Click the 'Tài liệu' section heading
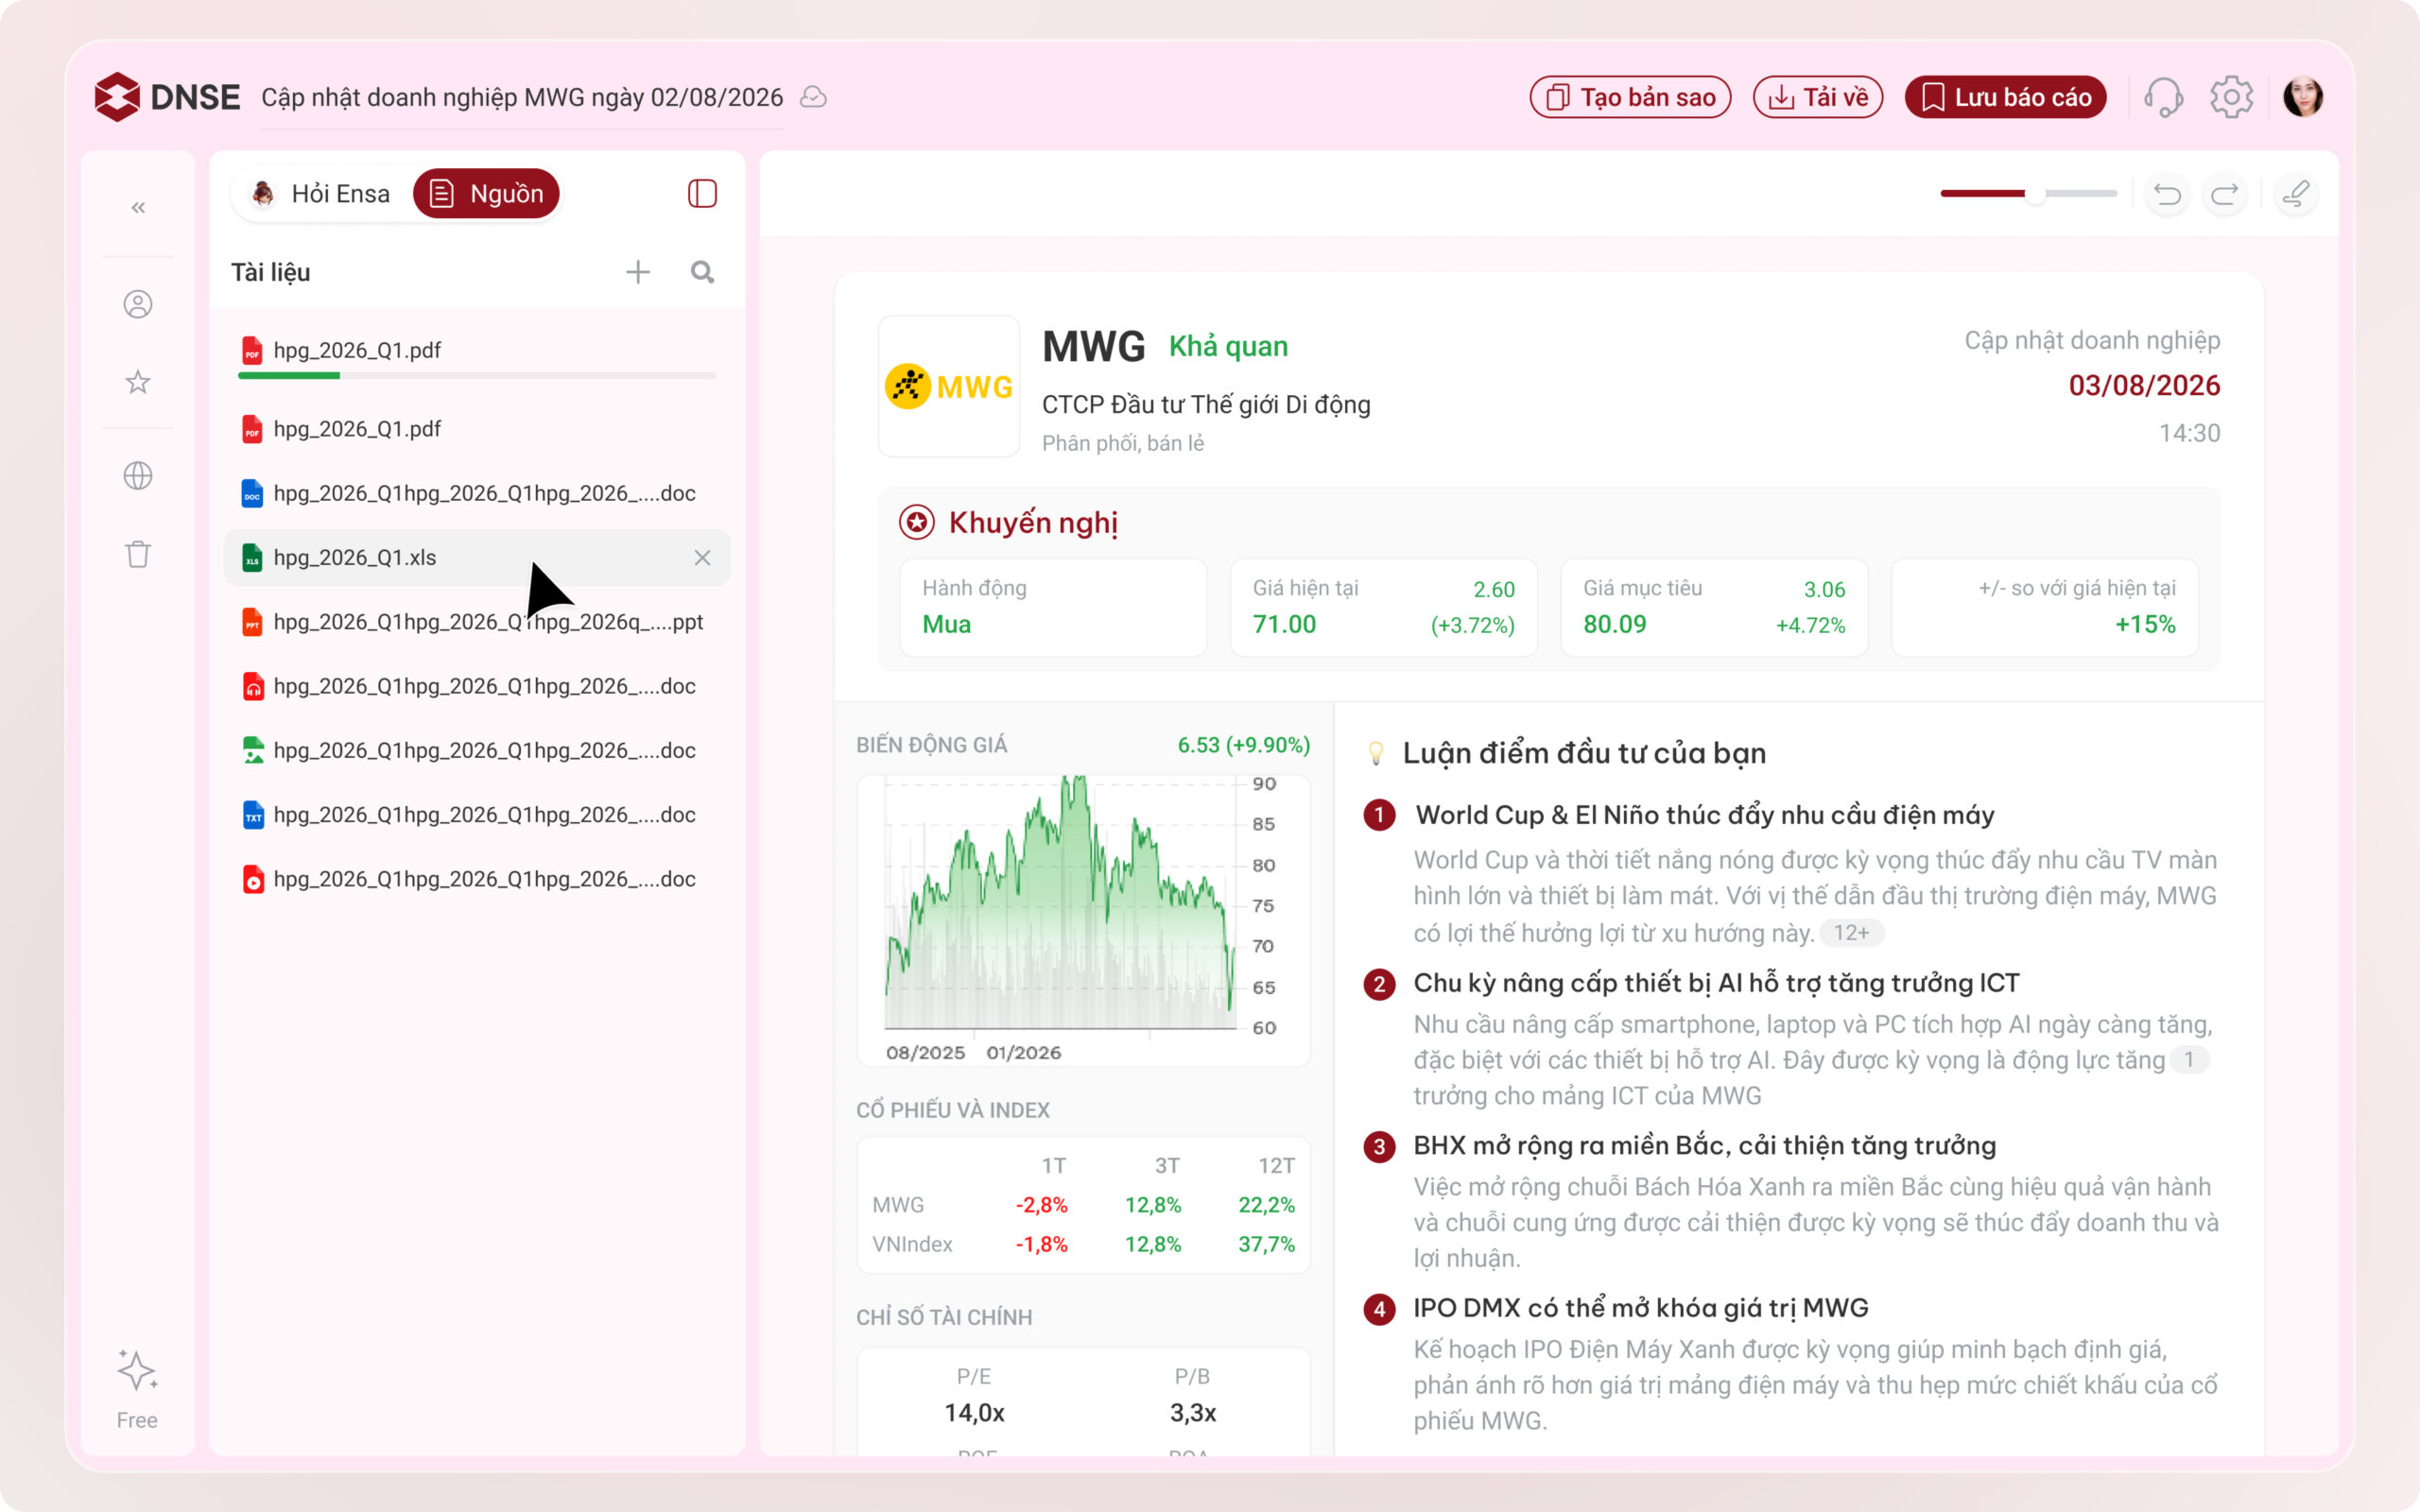Image resolution: width=2420 pixels, height=1512 pixels. (x=270, y=273)
